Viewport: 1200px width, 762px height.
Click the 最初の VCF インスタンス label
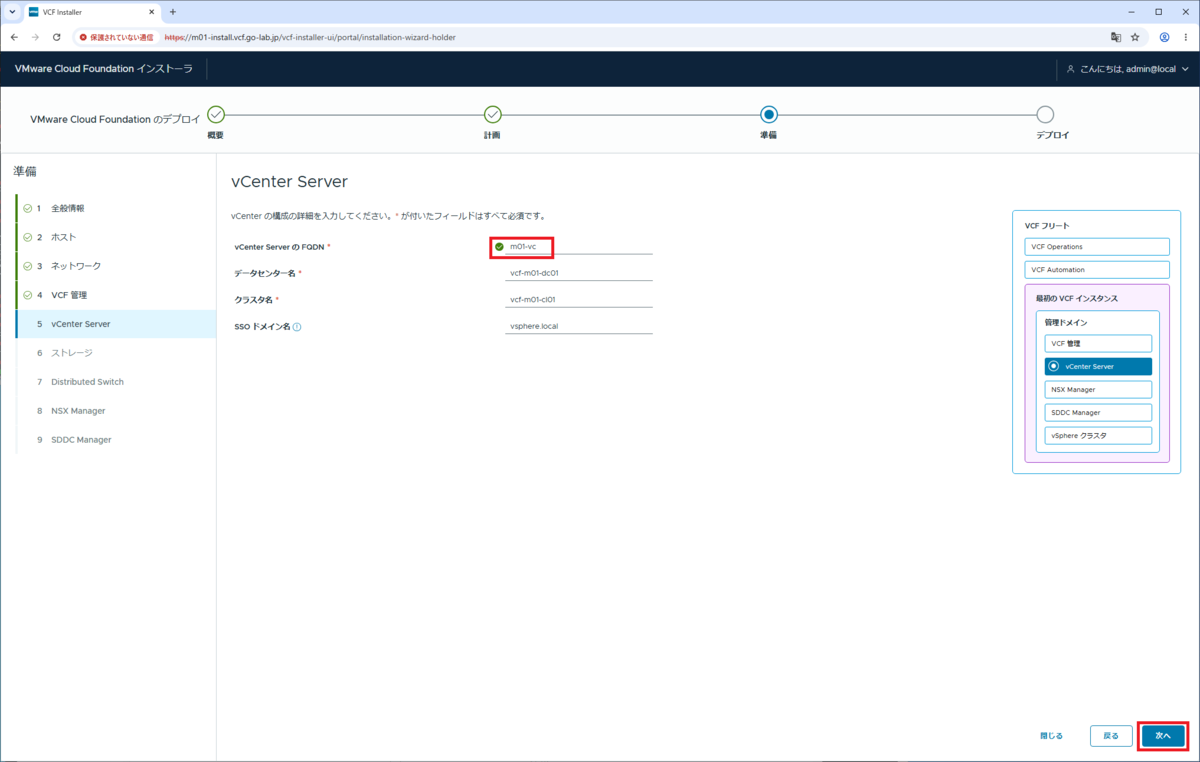[x=1077, y=299]
